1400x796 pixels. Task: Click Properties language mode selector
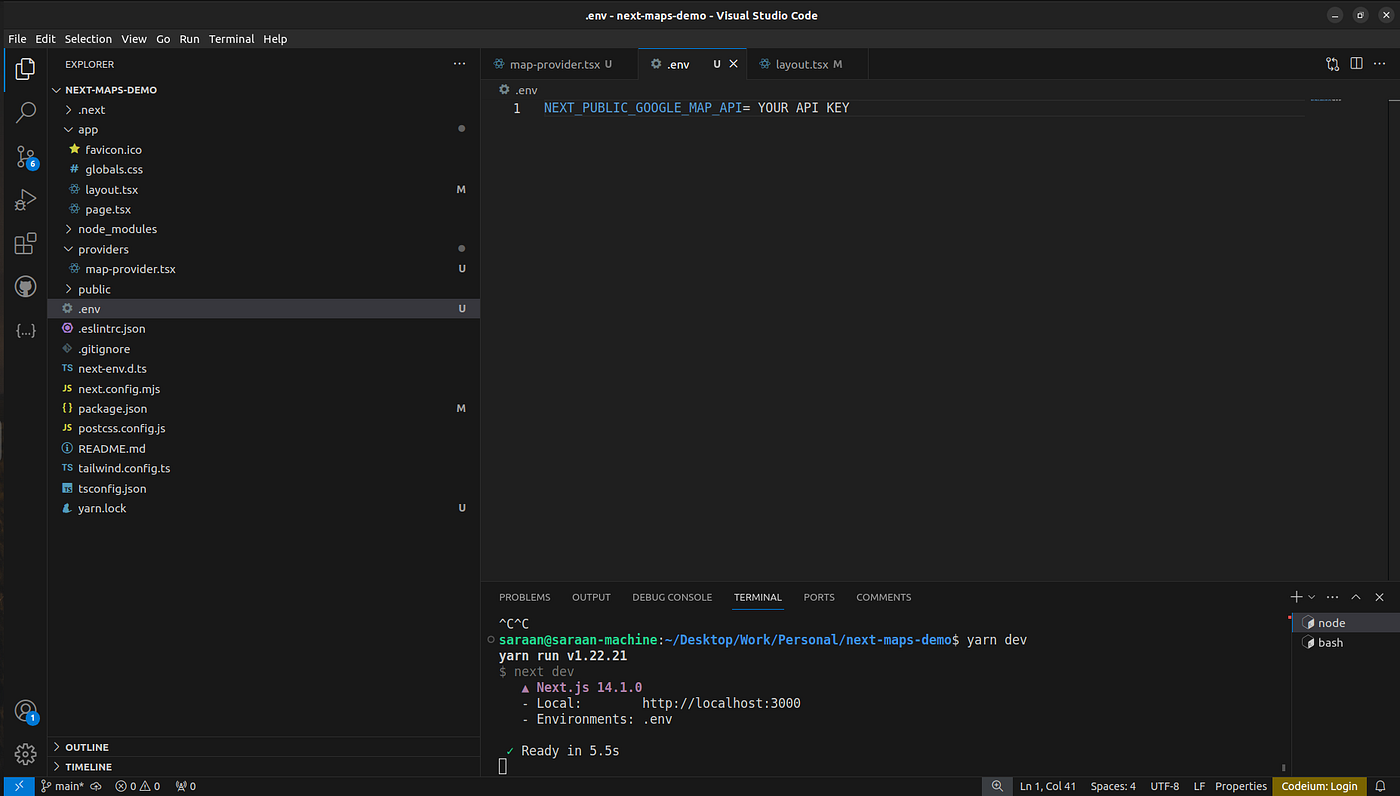pyautogui.click(x=1241, y=786)
